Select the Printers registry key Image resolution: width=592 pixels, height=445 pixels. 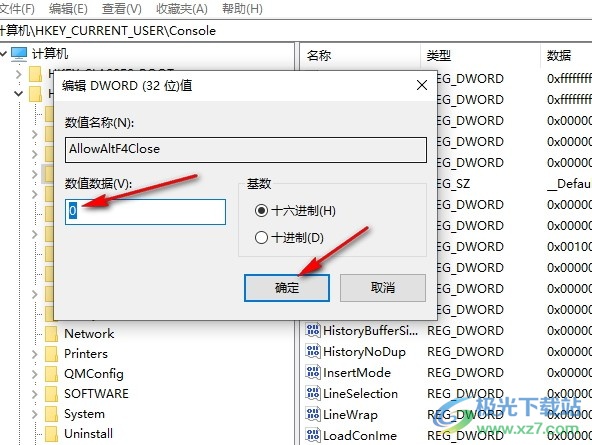click(x=86, y=354)
